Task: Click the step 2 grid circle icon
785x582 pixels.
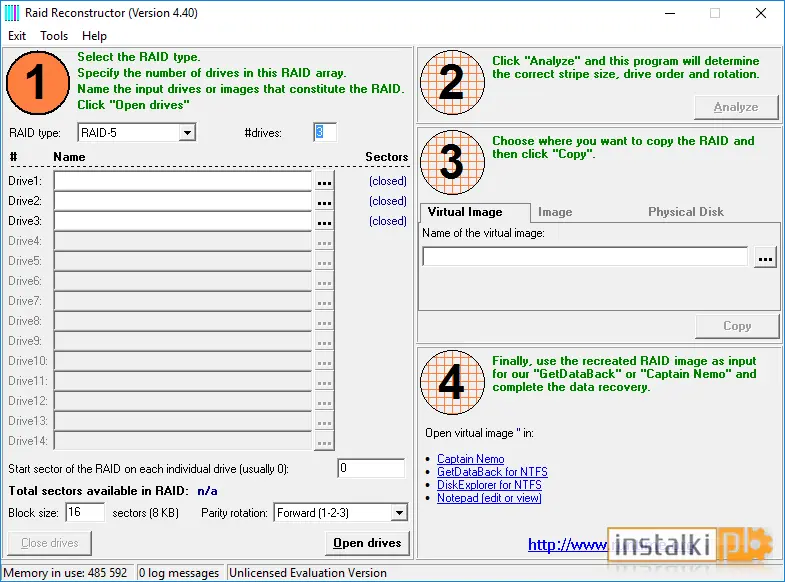Action: [x=452, y=82]
